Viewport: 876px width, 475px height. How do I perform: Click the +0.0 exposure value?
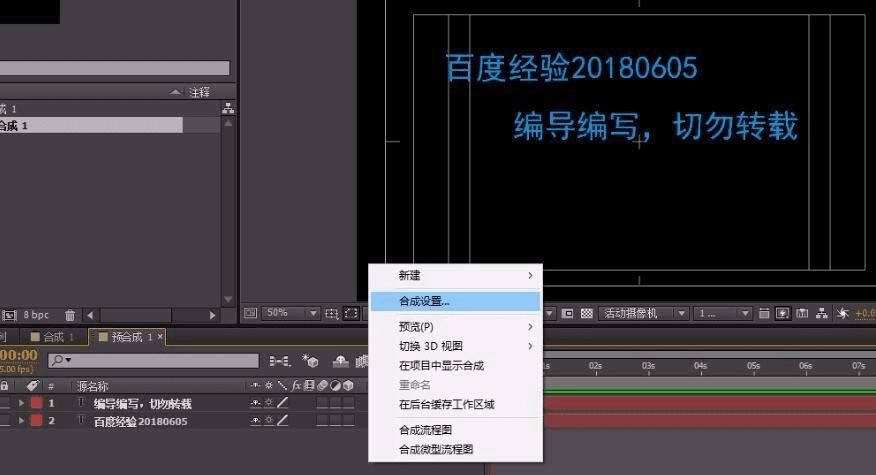[865, 314]
